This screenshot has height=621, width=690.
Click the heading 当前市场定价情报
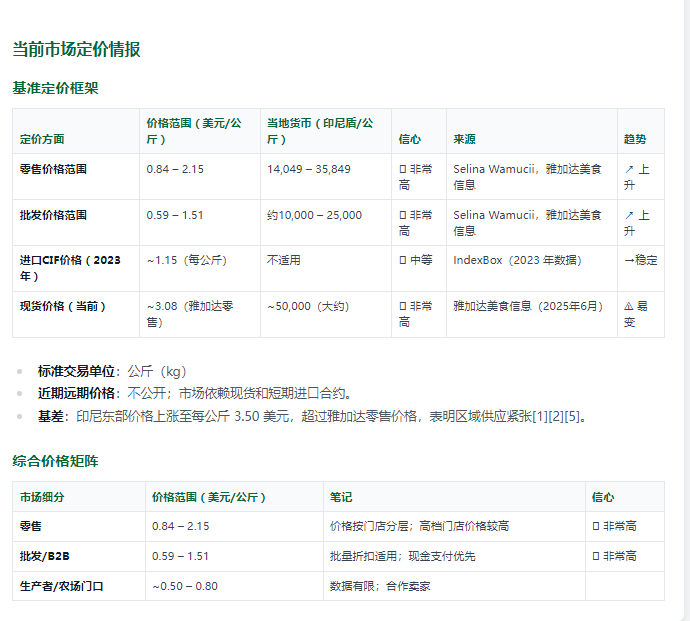pyautogui.click(x=76, y=49)
